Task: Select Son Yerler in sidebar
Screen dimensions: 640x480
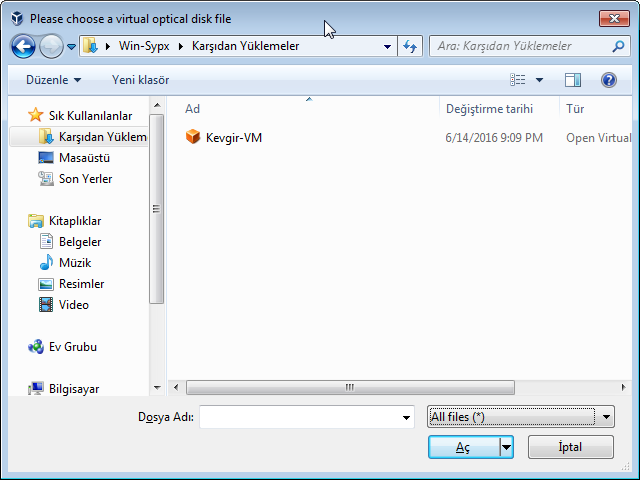Action: (x=85, y=179)
